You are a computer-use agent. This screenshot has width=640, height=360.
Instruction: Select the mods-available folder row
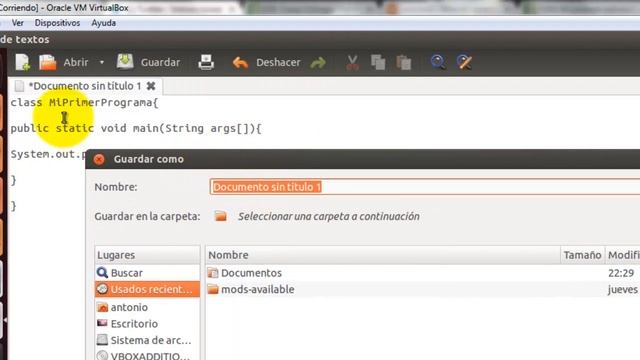[x=423, y=289]
